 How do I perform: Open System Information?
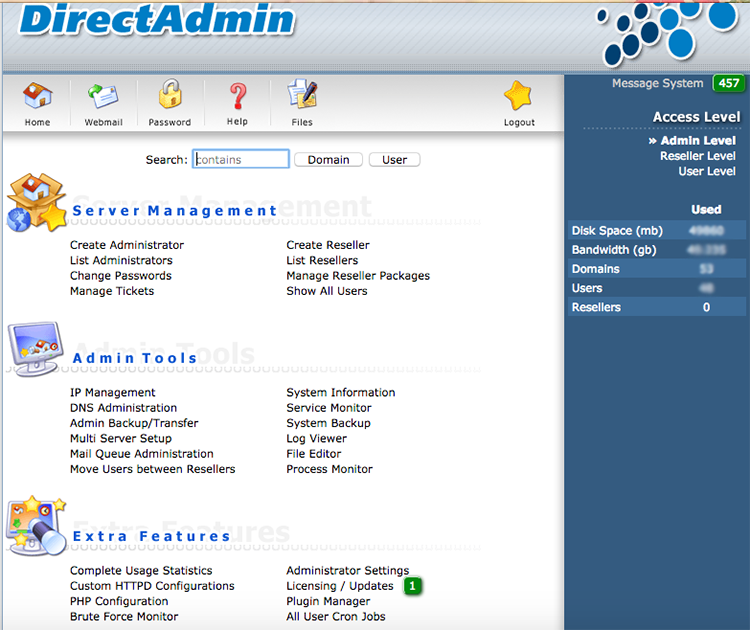pyautogui.click(x=341, y=392)
